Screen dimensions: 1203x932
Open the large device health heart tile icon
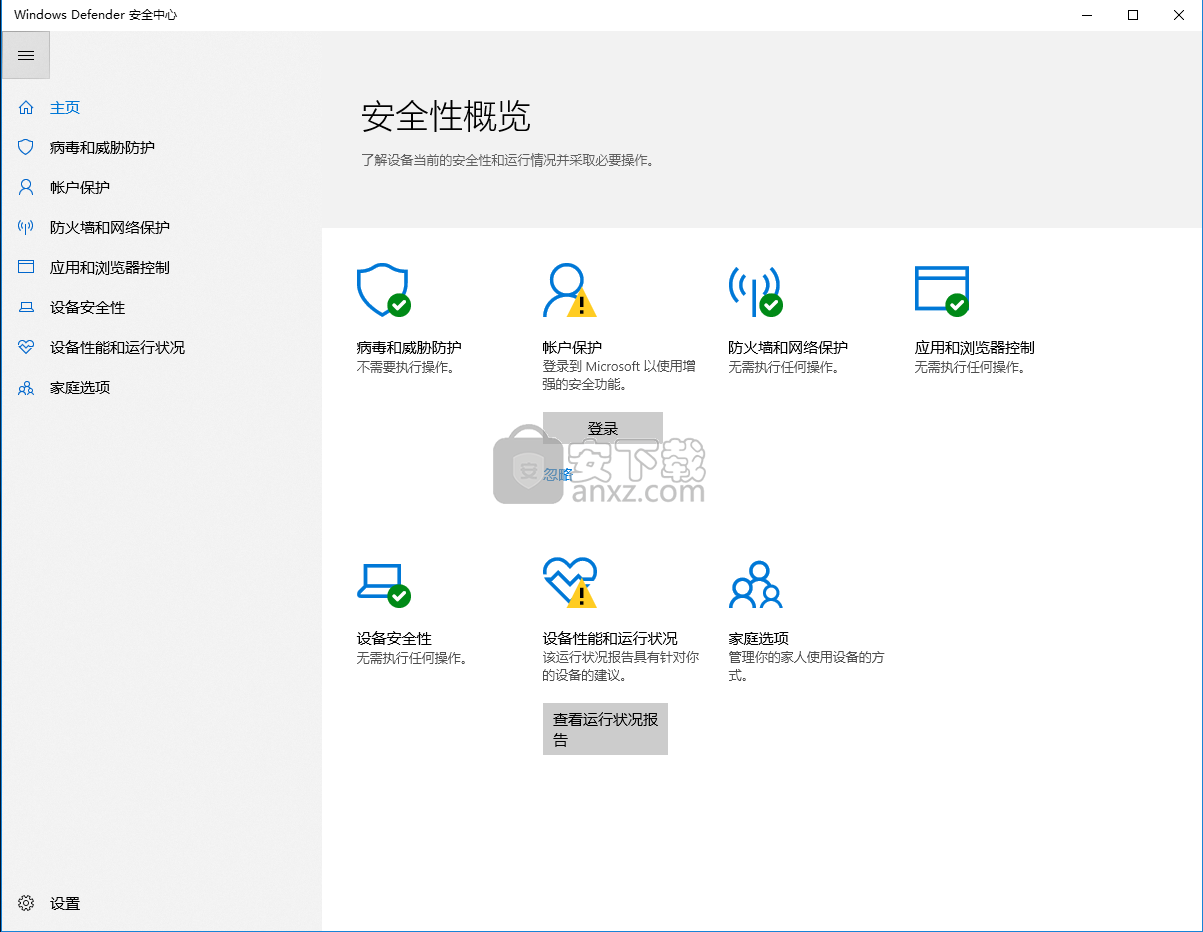click(569, 583)
